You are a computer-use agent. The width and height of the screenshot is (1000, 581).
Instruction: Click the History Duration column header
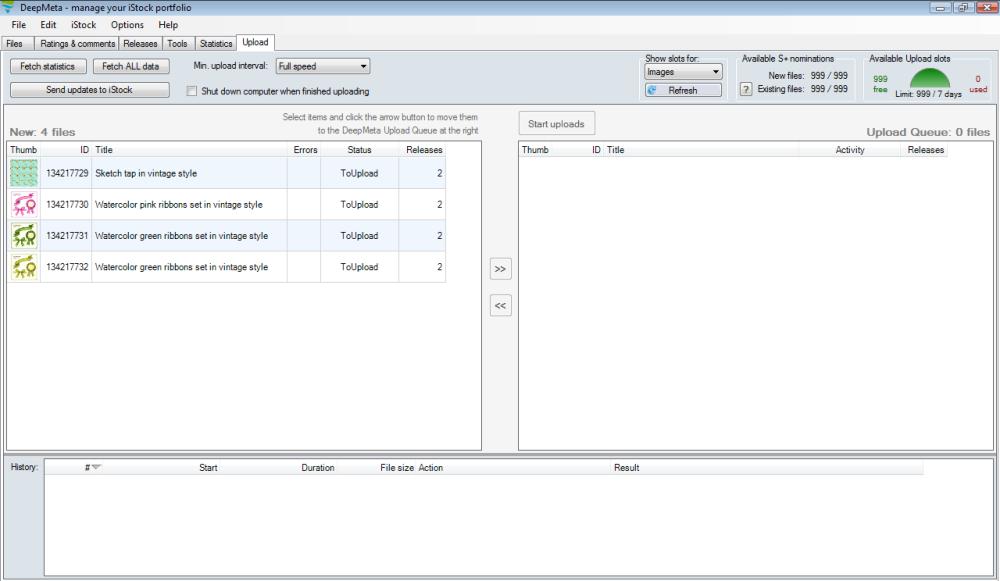point(318,467)
